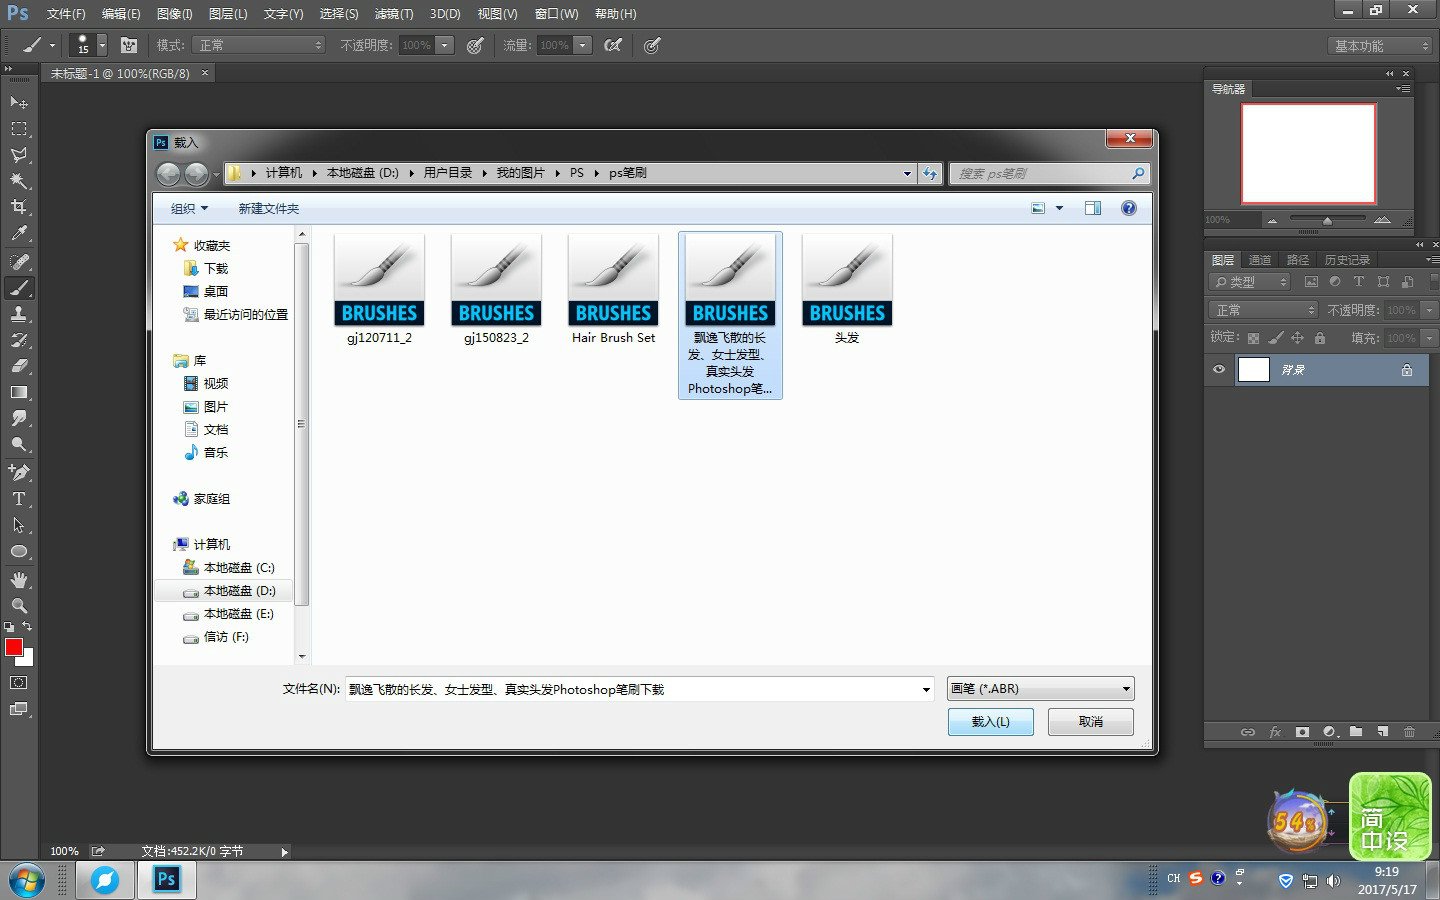Select the Hair Brush Set file
1440x900 pixels.
click(x=613, y=290)
